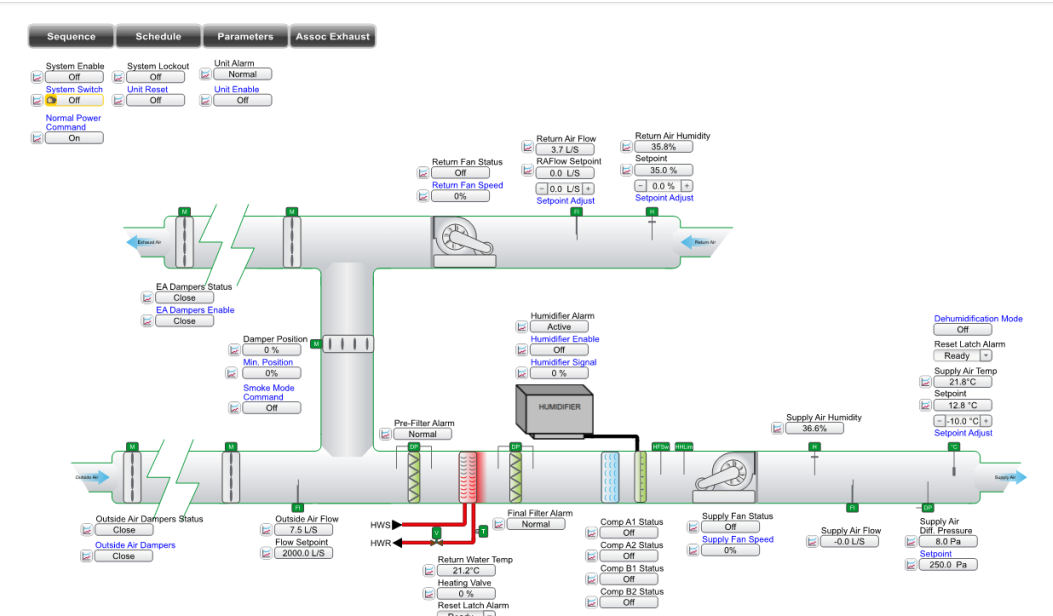The height and width of the screenshot is (616, 1053).
Task: Increase the RAFlow setpoint adjust with plus
Action: [588, 188]
